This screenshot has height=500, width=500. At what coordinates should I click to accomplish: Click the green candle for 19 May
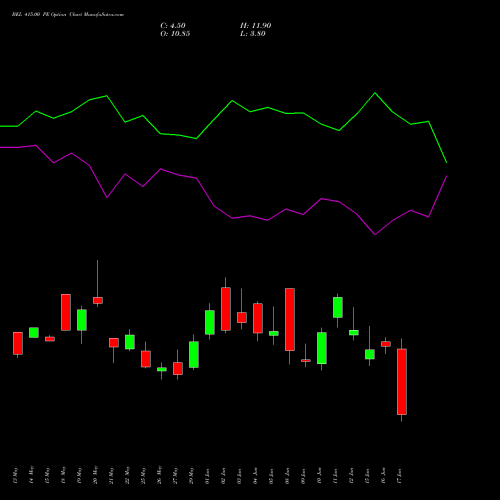82,320
